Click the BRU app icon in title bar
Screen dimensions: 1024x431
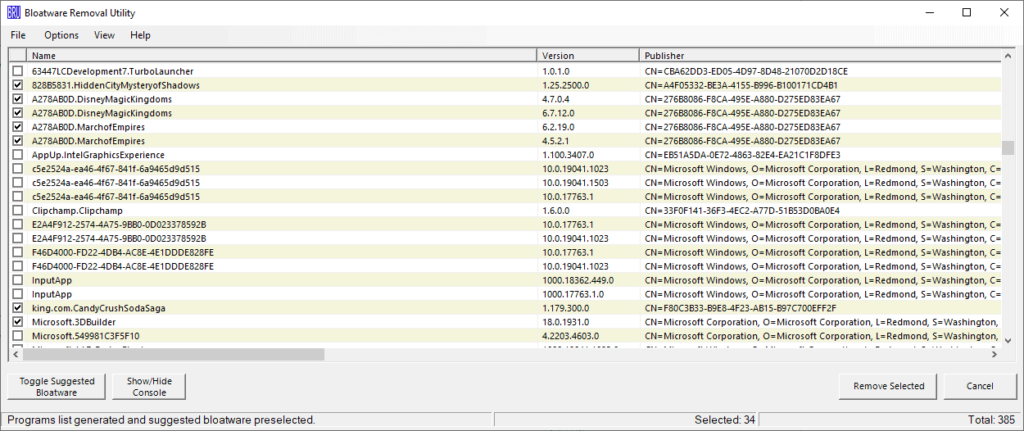tap(14, 12)
